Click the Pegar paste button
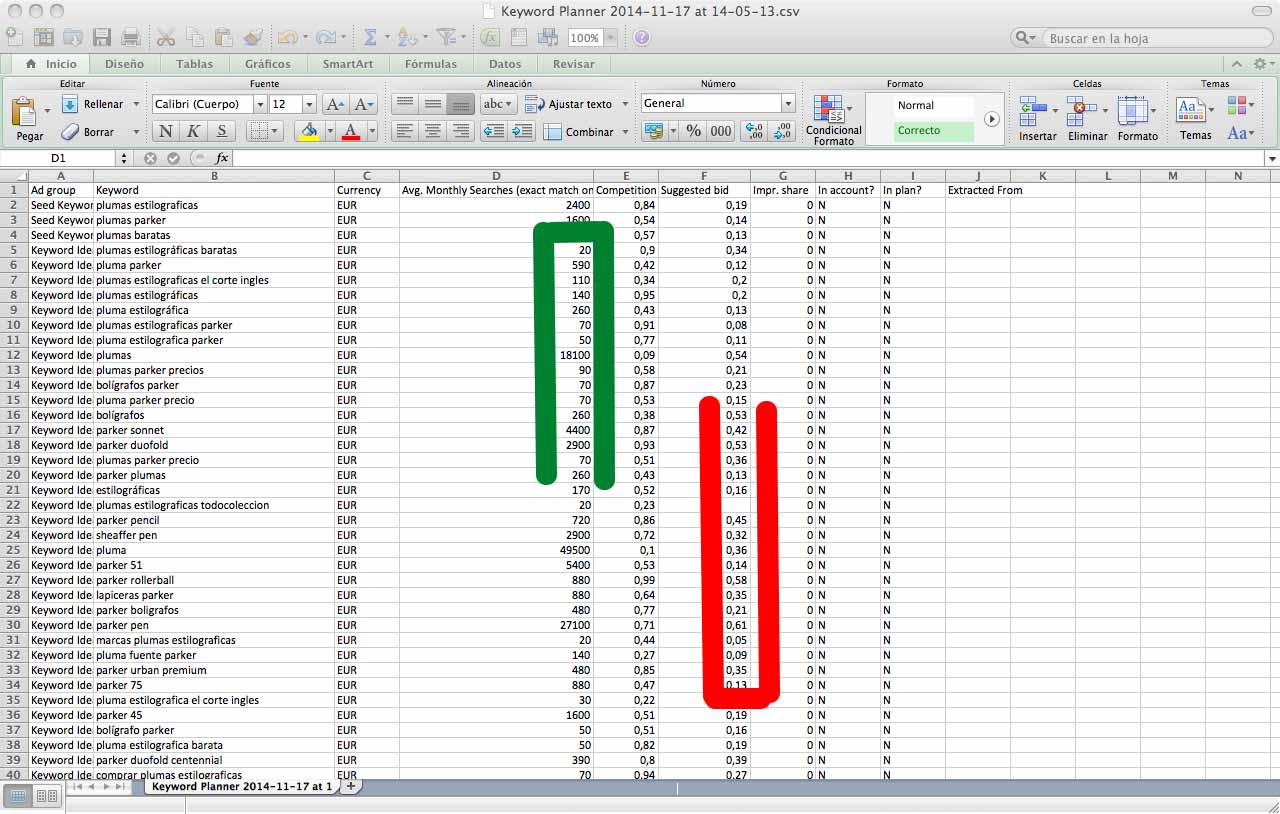This screenshot has width=1280, height=814. tap(29, 119)
